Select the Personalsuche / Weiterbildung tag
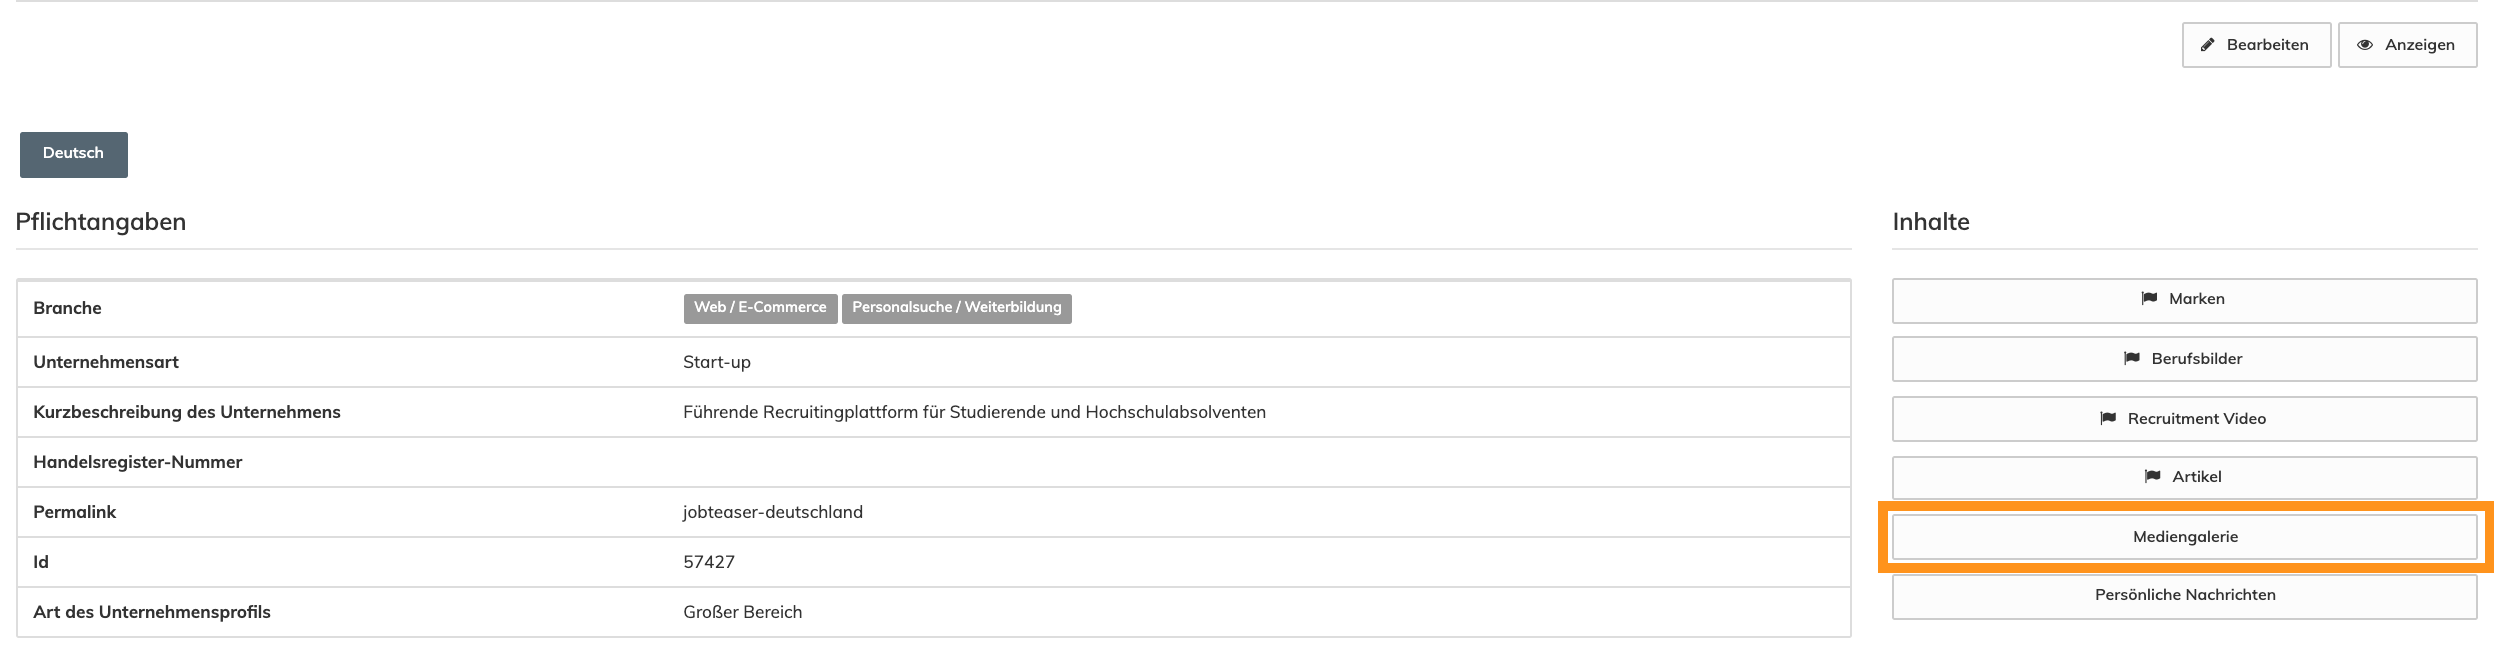Image resolution: width=2494 pixels, height=656 pixels. 956,308
